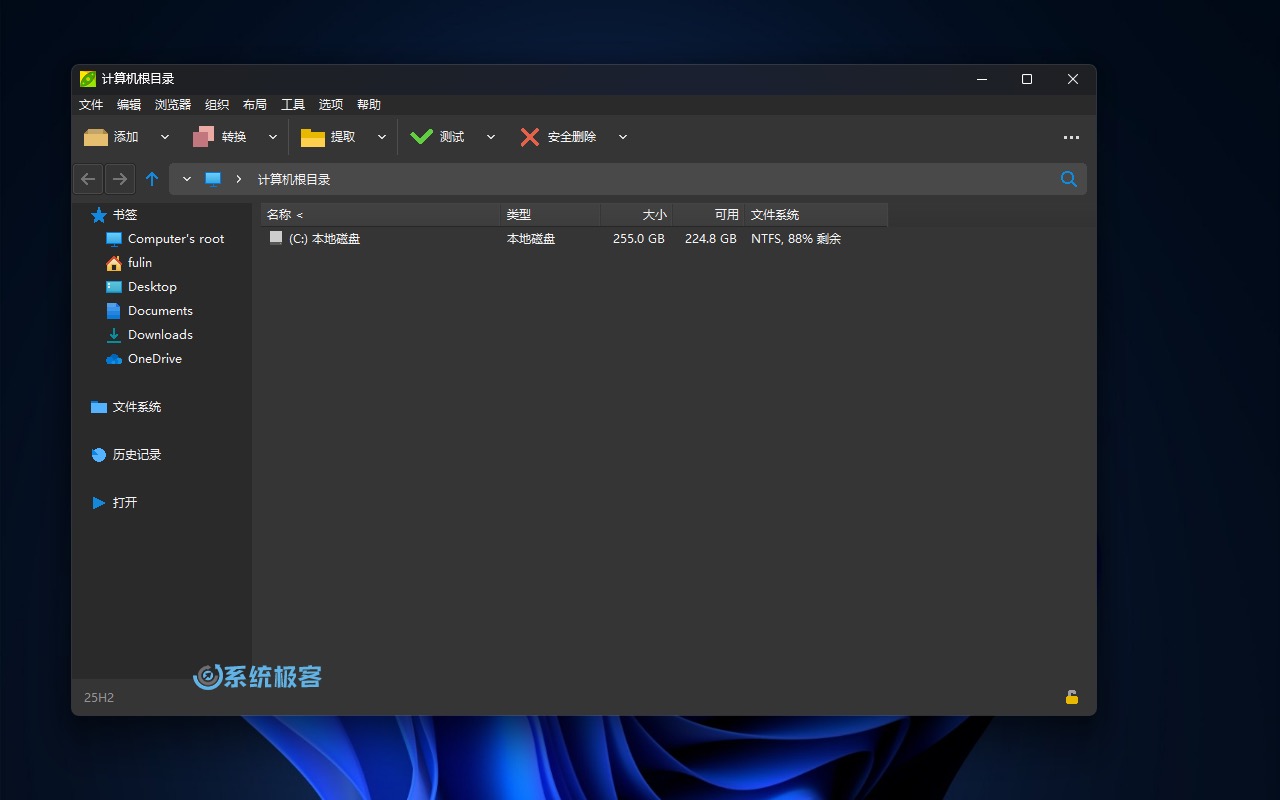Click the padlock icon in status bar
Image resolution: width=1280 pixels, height=800 pixels.
pyautogui.click(x=1071, y=697)
